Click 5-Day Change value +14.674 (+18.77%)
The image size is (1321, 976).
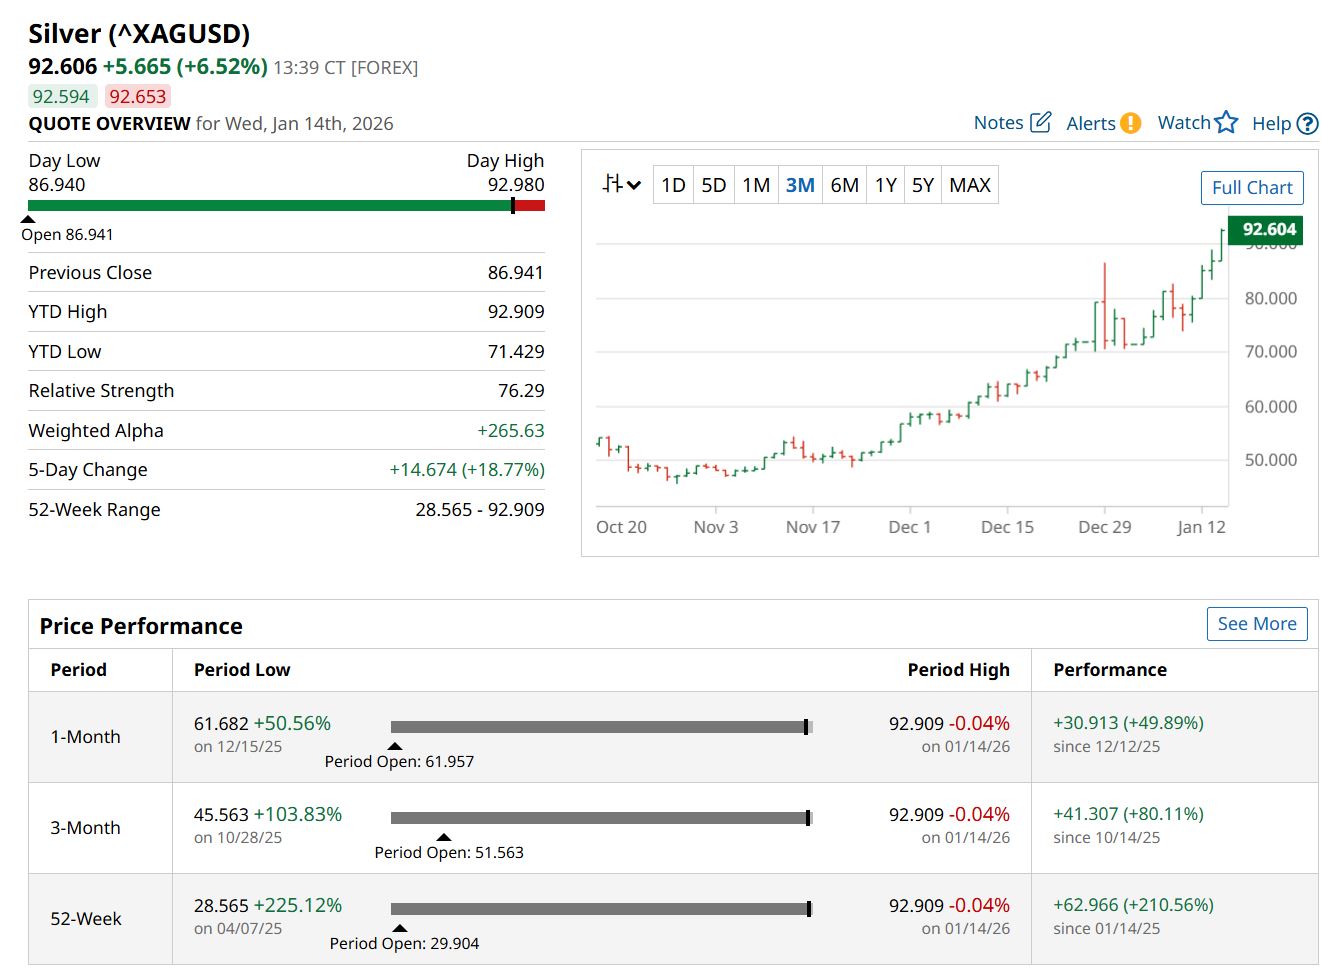point(467,470)
